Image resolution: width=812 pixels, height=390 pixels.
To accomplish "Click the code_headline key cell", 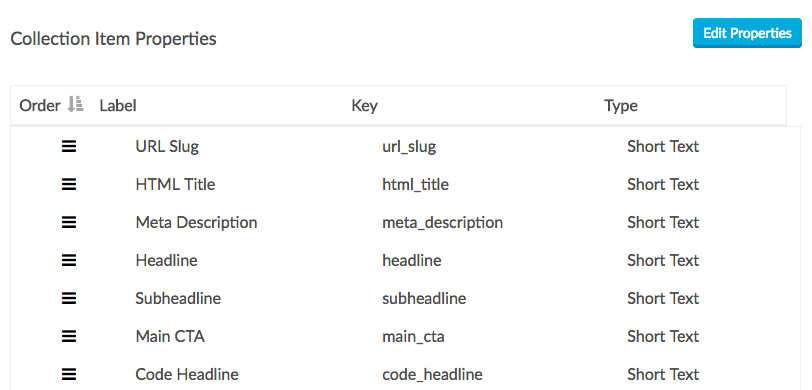I will click(x=432, y=374).
